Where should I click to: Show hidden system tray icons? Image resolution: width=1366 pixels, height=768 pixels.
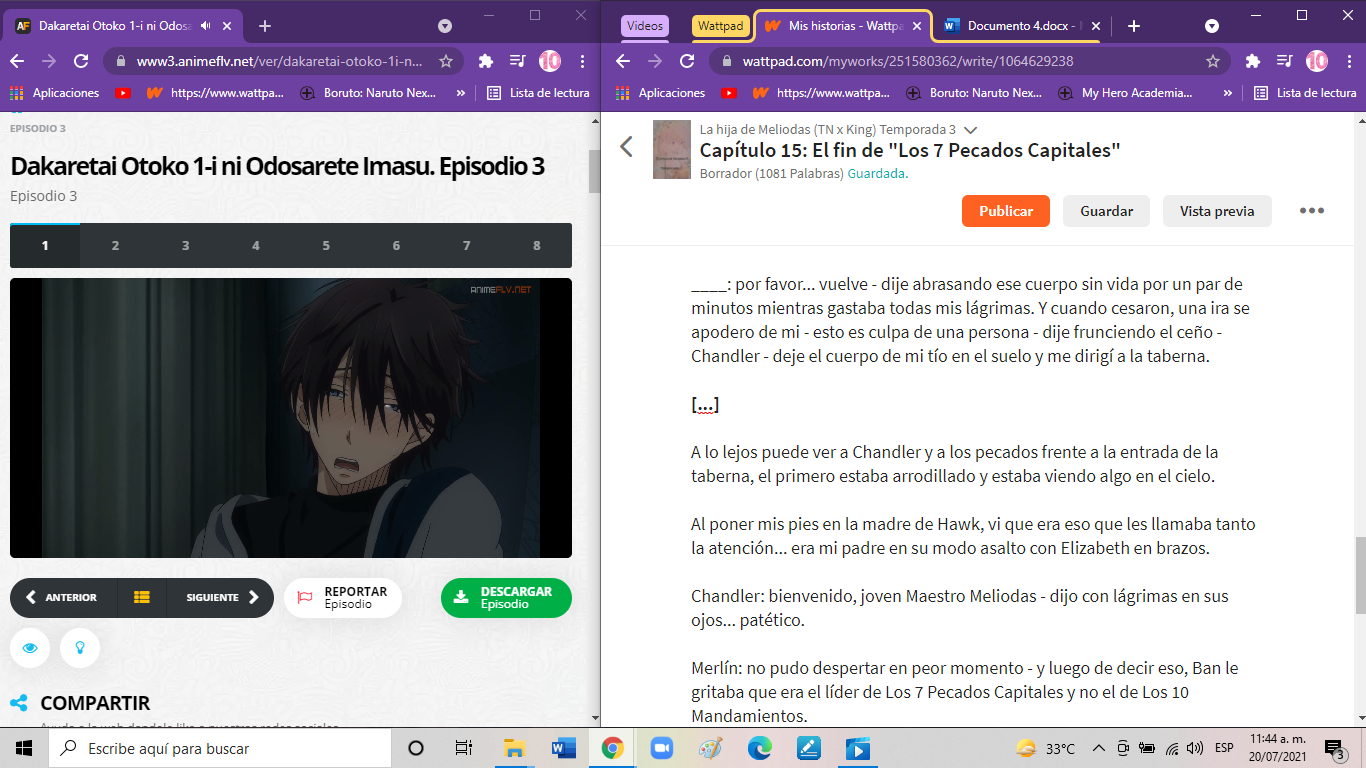(x=1098, y=748)
